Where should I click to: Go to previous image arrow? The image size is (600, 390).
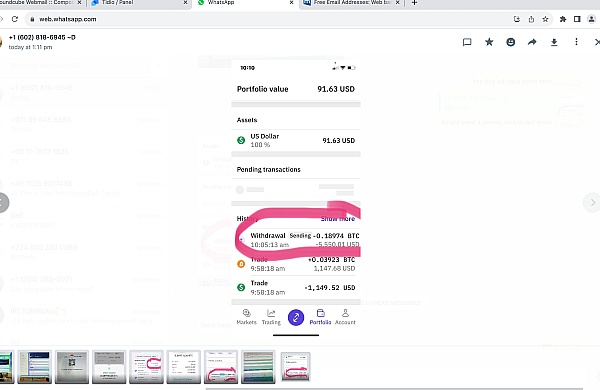[3, 202]
